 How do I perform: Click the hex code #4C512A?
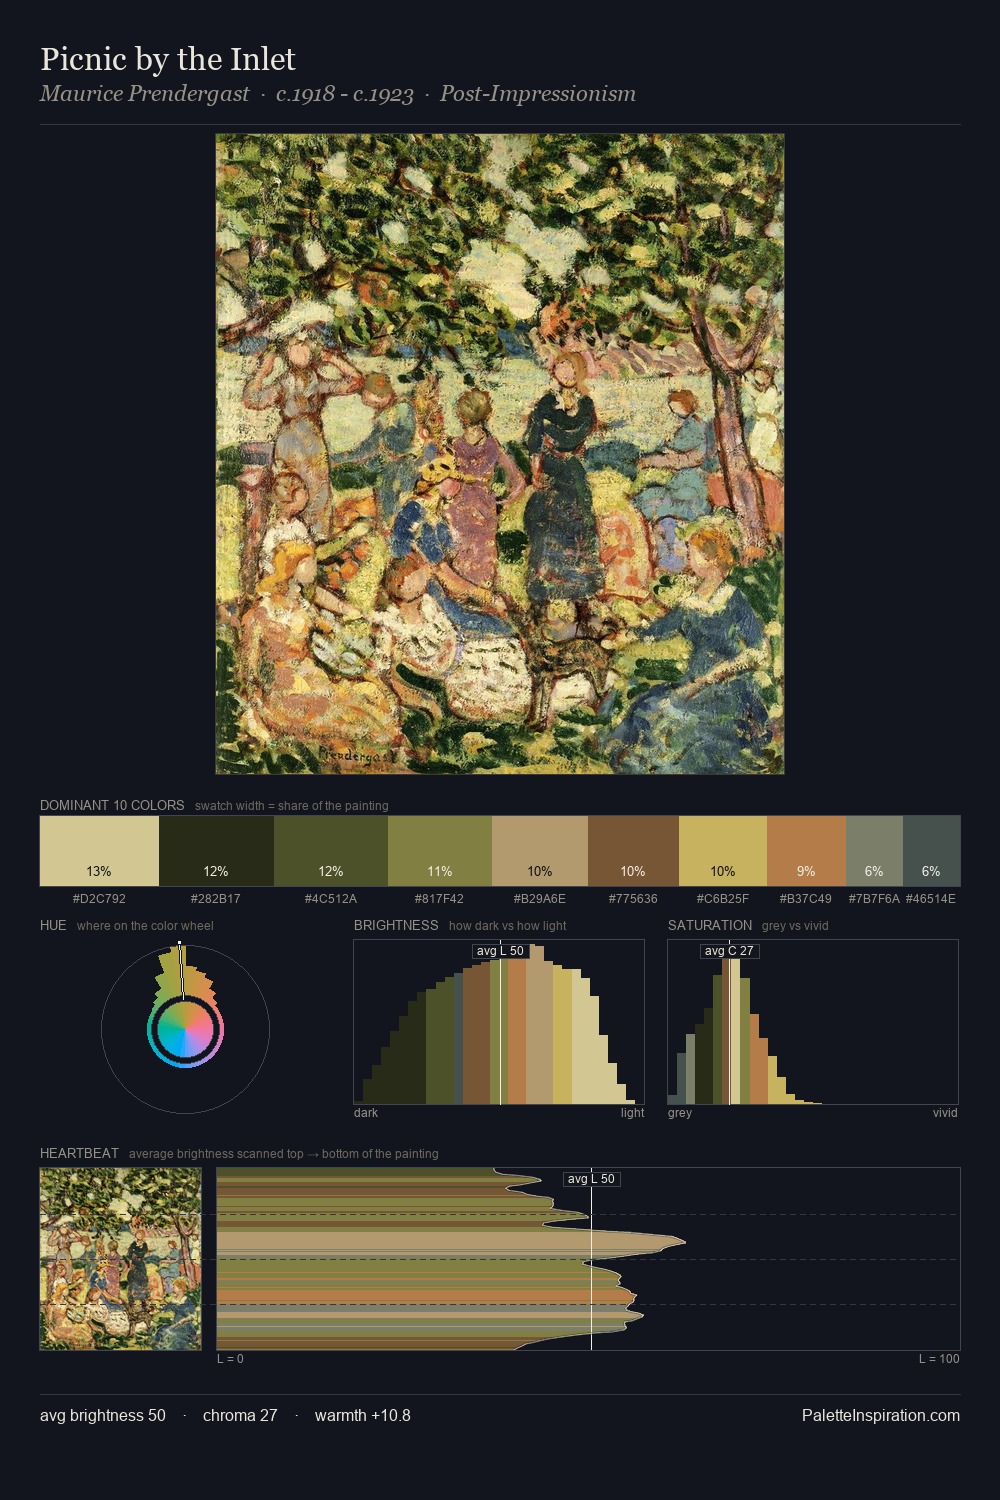coord(331,899)
